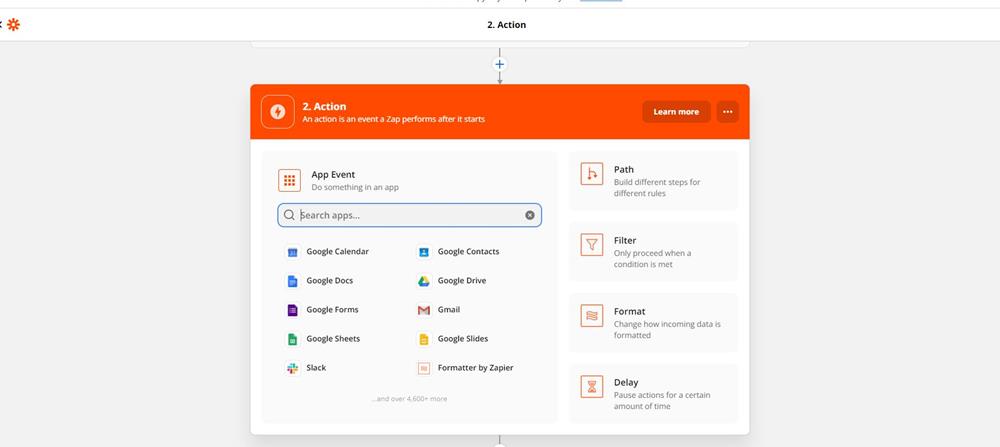
Task: Click 'Pause actions for a certain amount' text
Action: tap(662, 400)
